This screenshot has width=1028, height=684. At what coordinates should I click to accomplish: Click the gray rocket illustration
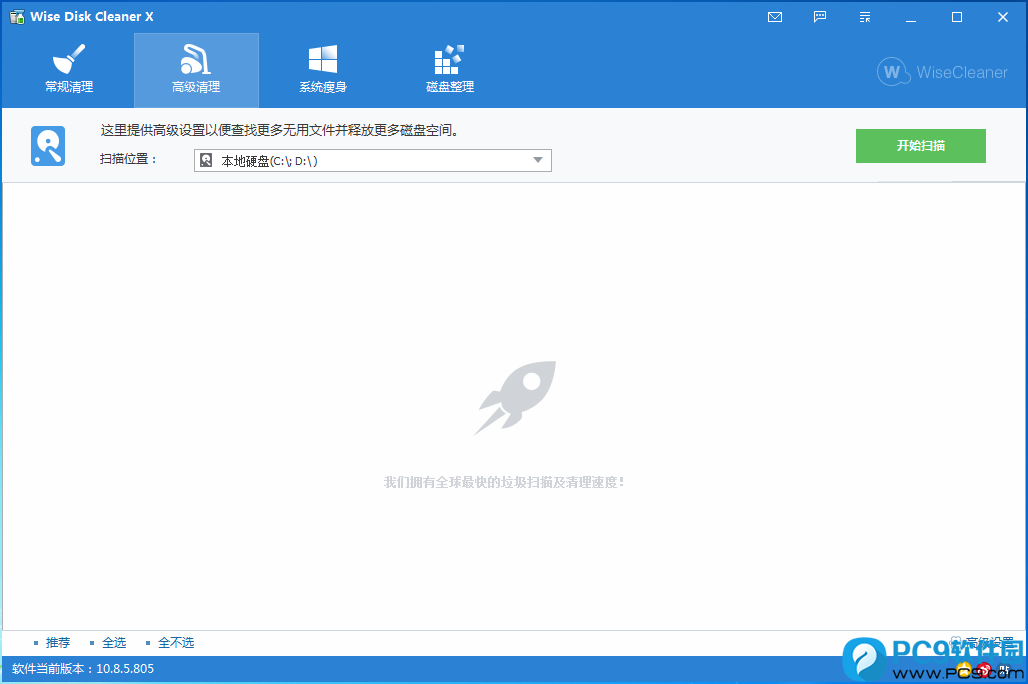514,398
